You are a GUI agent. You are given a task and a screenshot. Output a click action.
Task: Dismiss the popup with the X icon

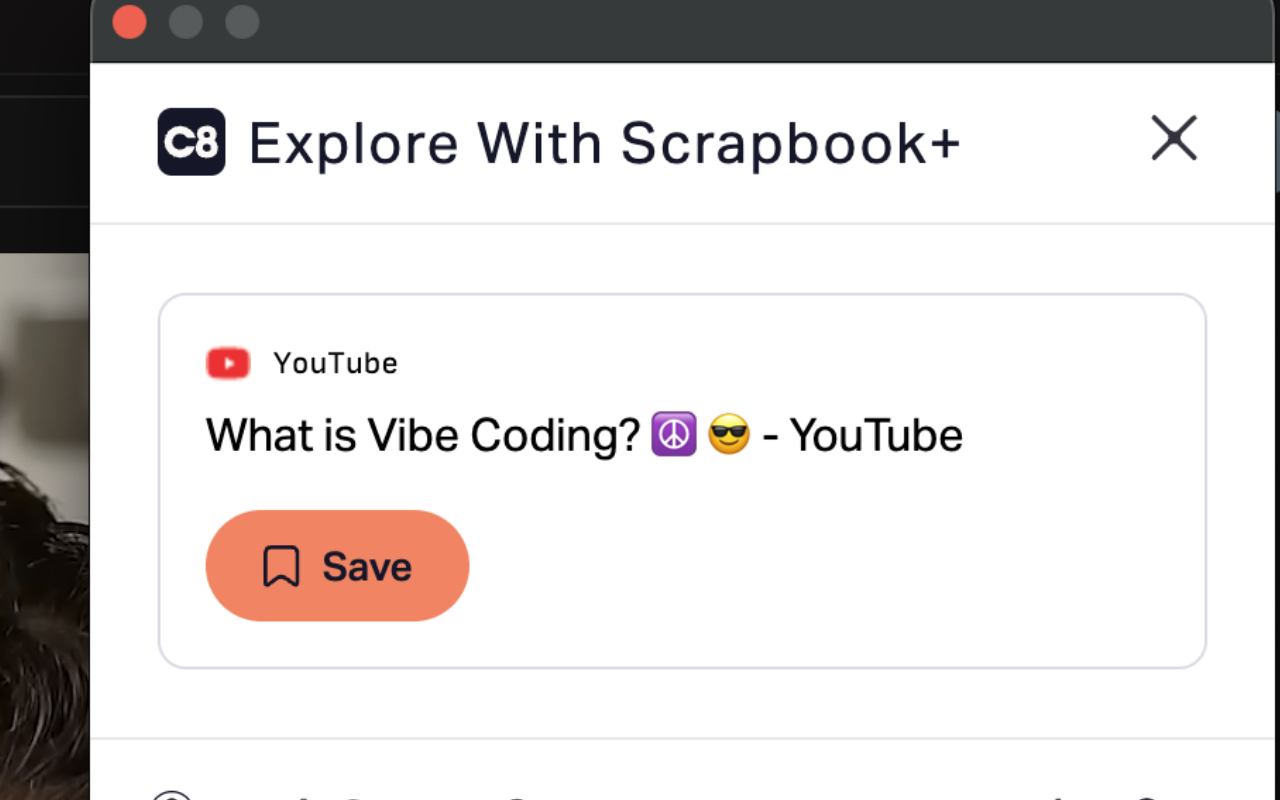(x=1174, y=139)
